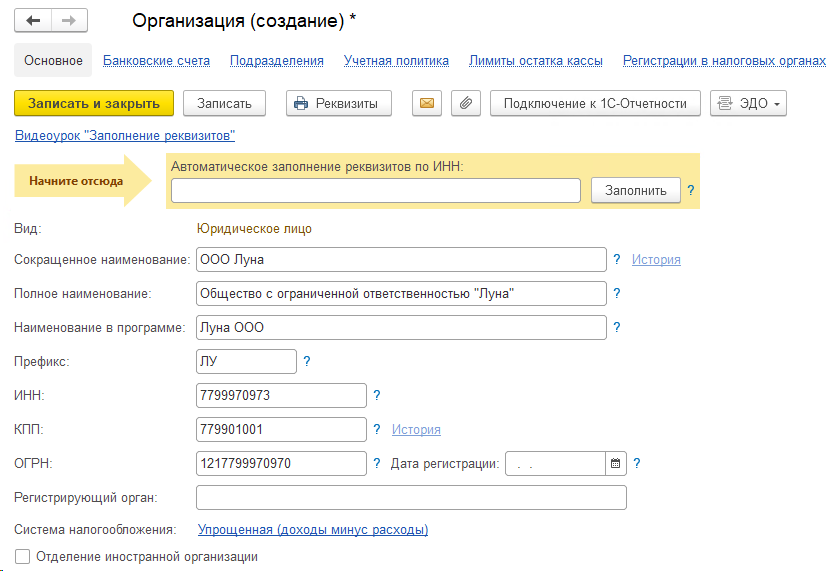Click the help question mark next to Заполнить
This screenshot has width=840, height=571.
coord(691,190)
